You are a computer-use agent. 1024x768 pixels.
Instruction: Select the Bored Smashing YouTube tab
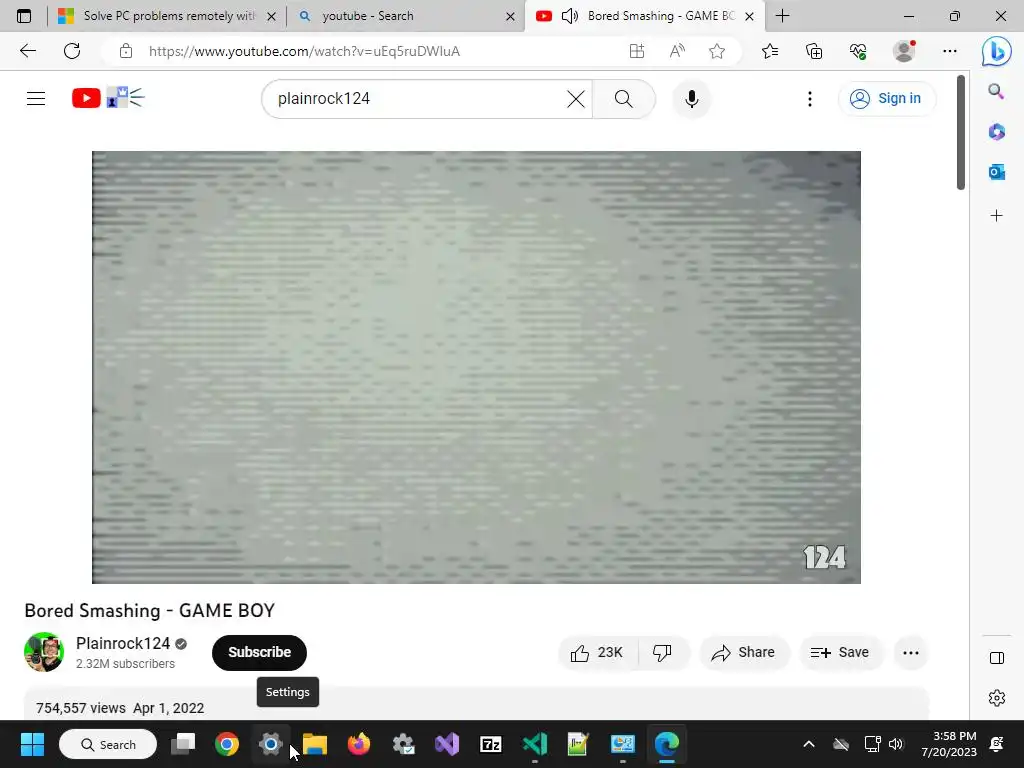pyautogui.click(x=643, y=16)
